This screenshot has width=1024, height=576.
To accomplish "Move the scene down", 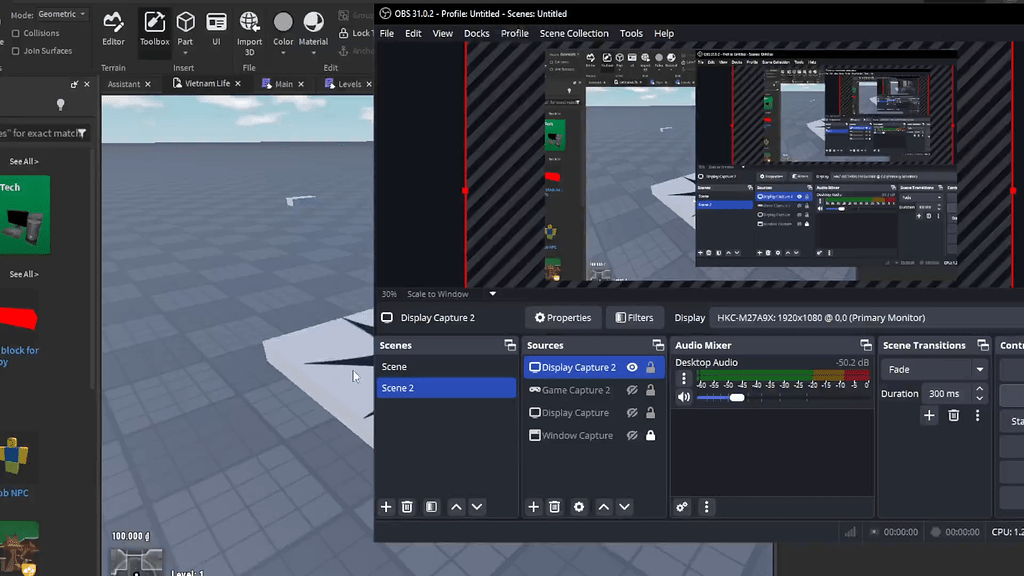I will [x=477, y=507].
